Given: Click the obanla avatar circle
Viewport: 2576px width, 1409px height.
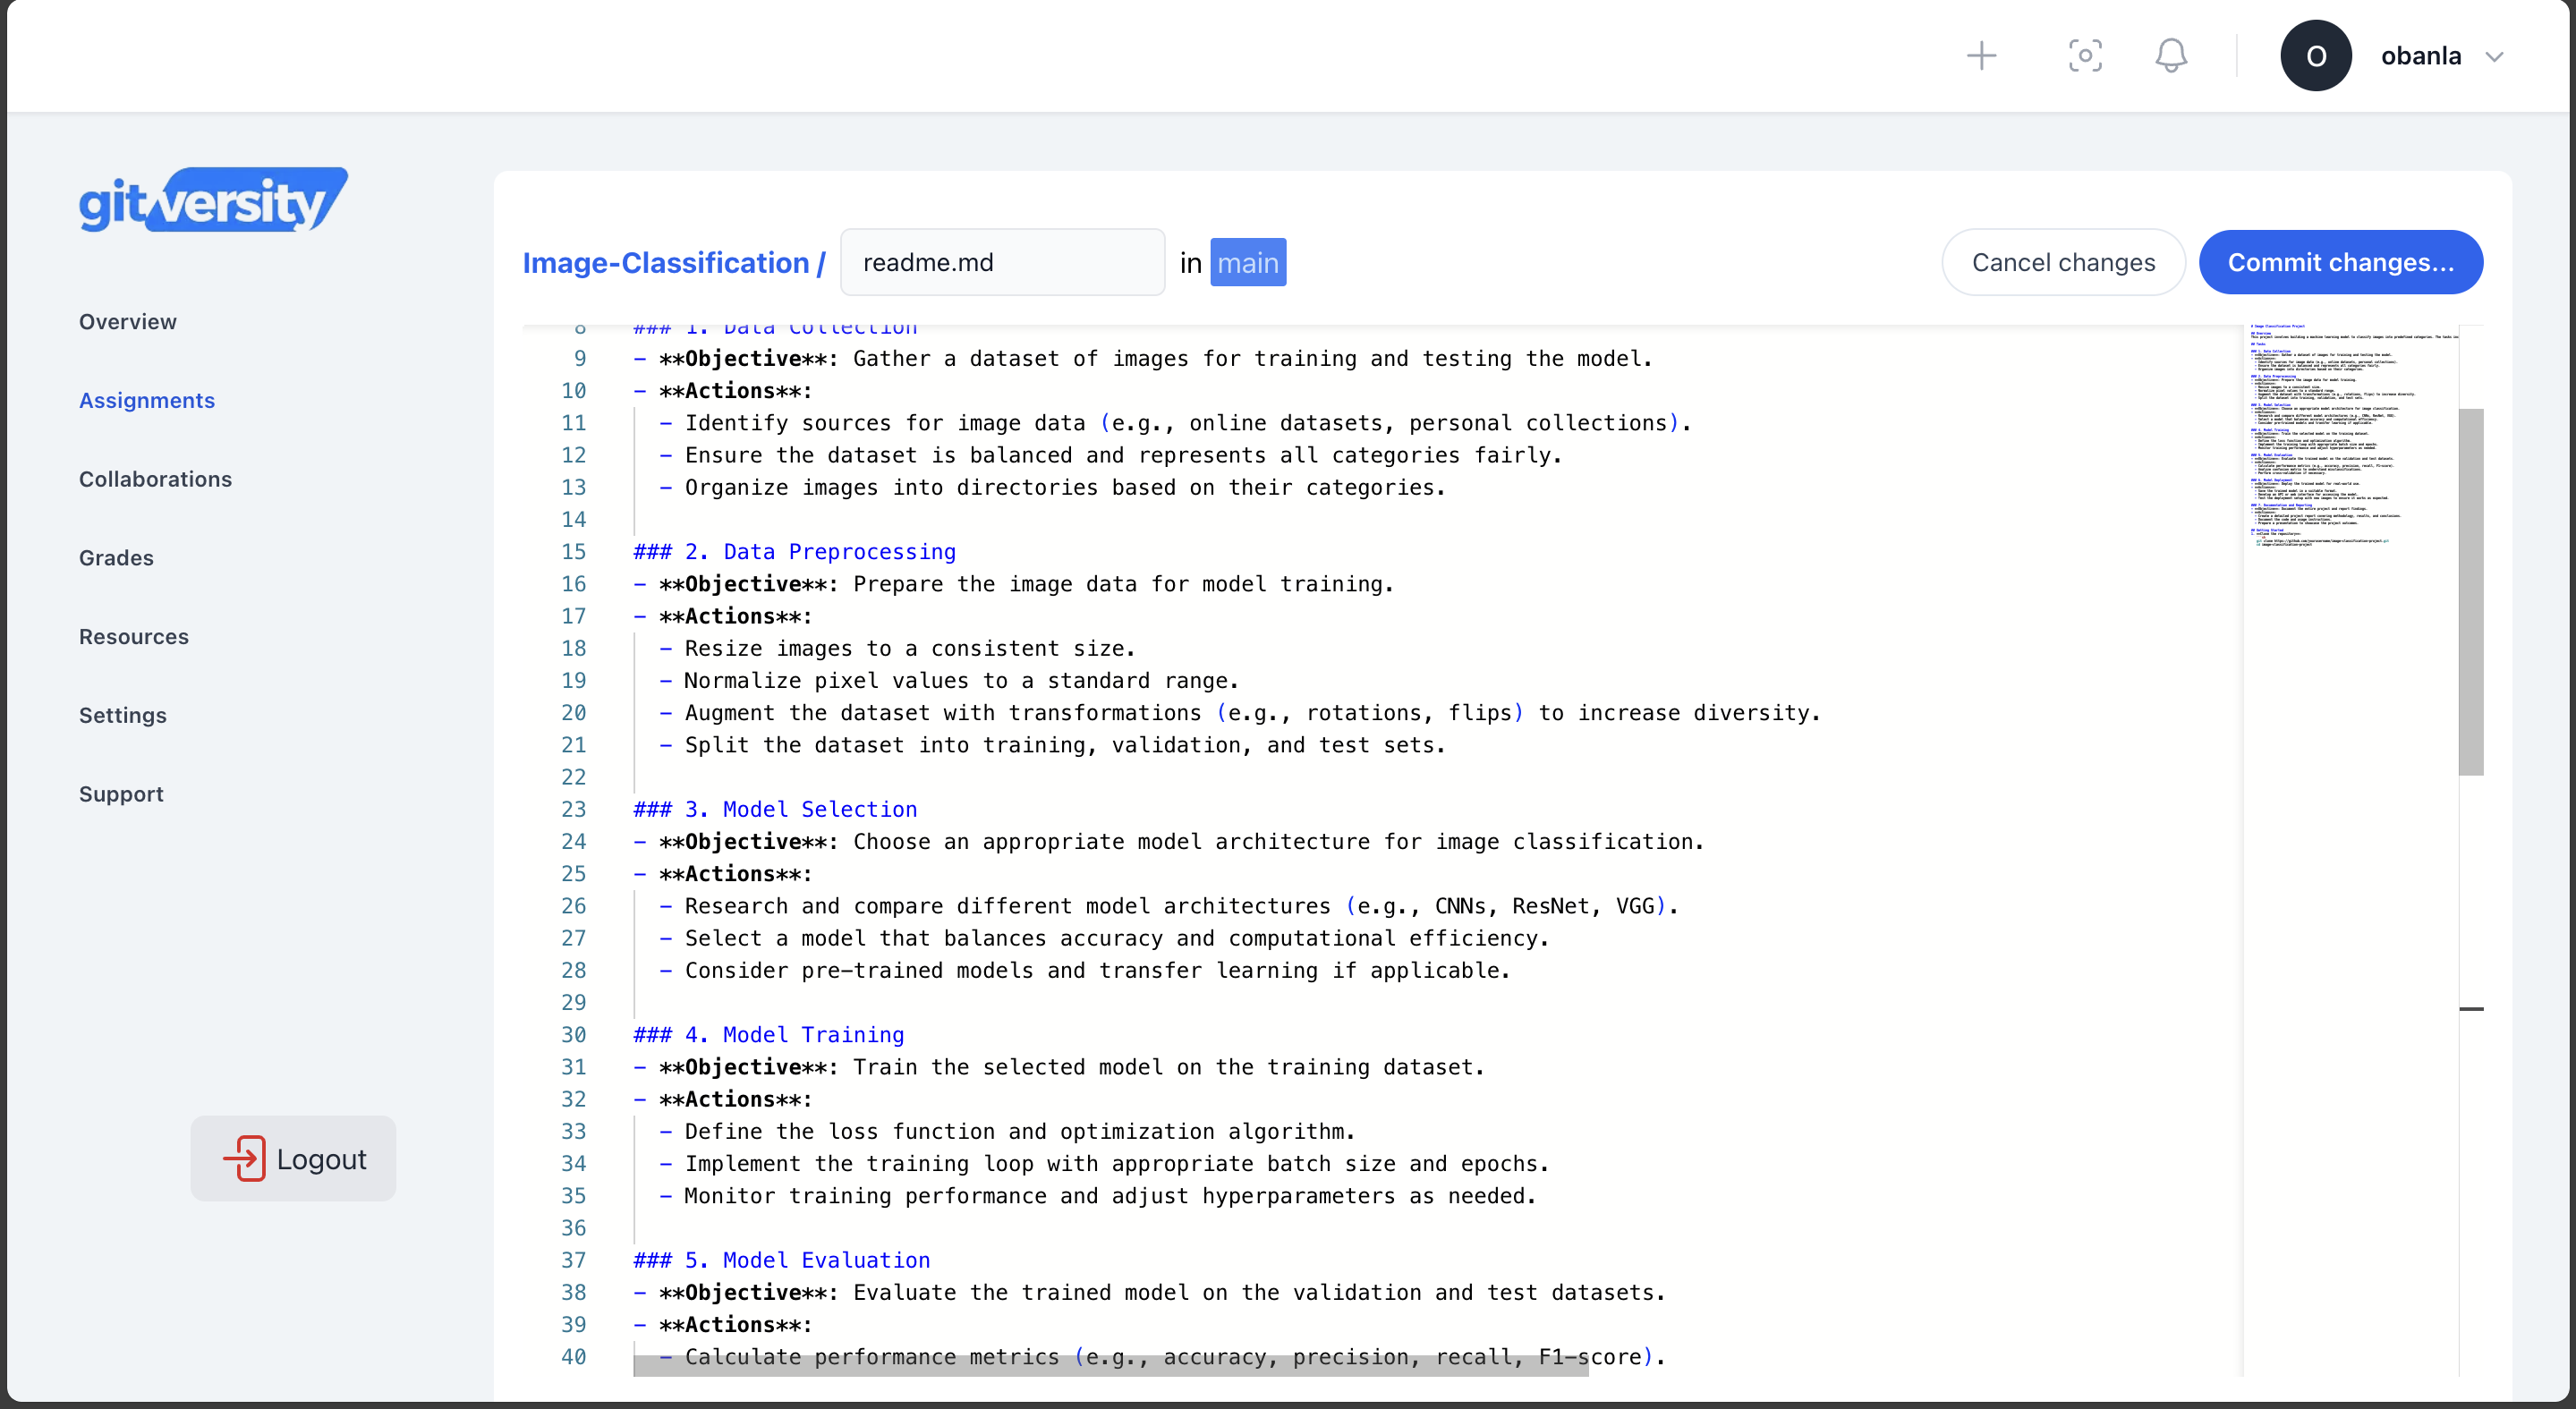Looking at the screenshot, I should tap(2315, 56).
